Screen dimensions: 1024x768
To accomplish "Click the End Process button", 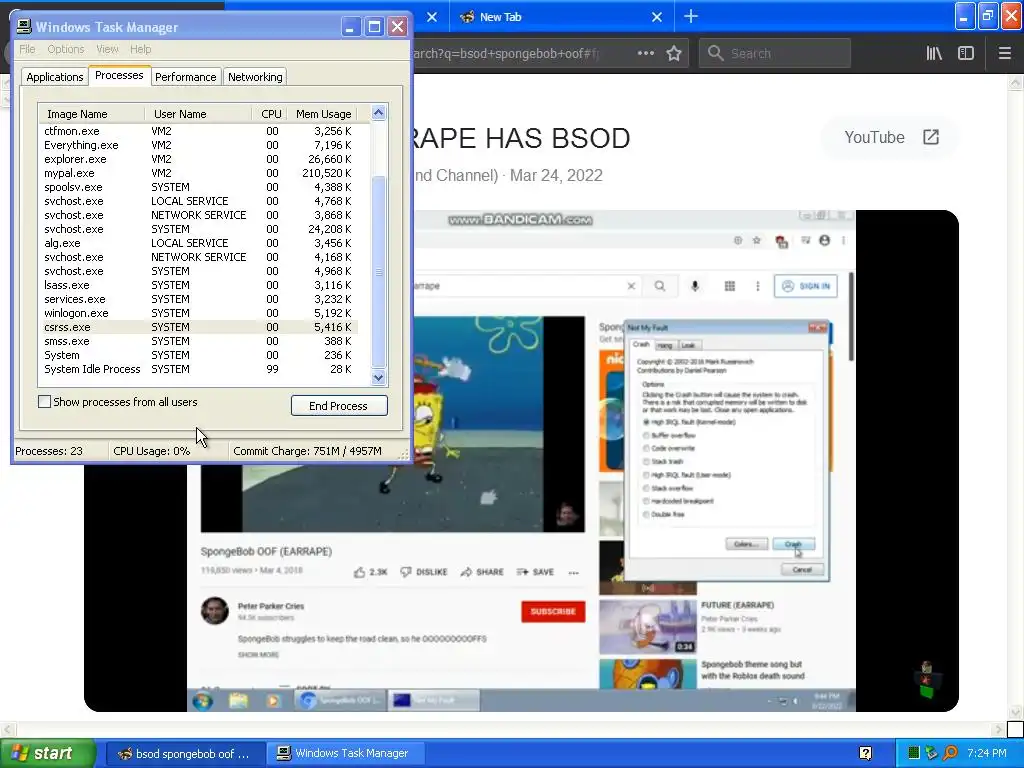I will (x=339, y=406).
